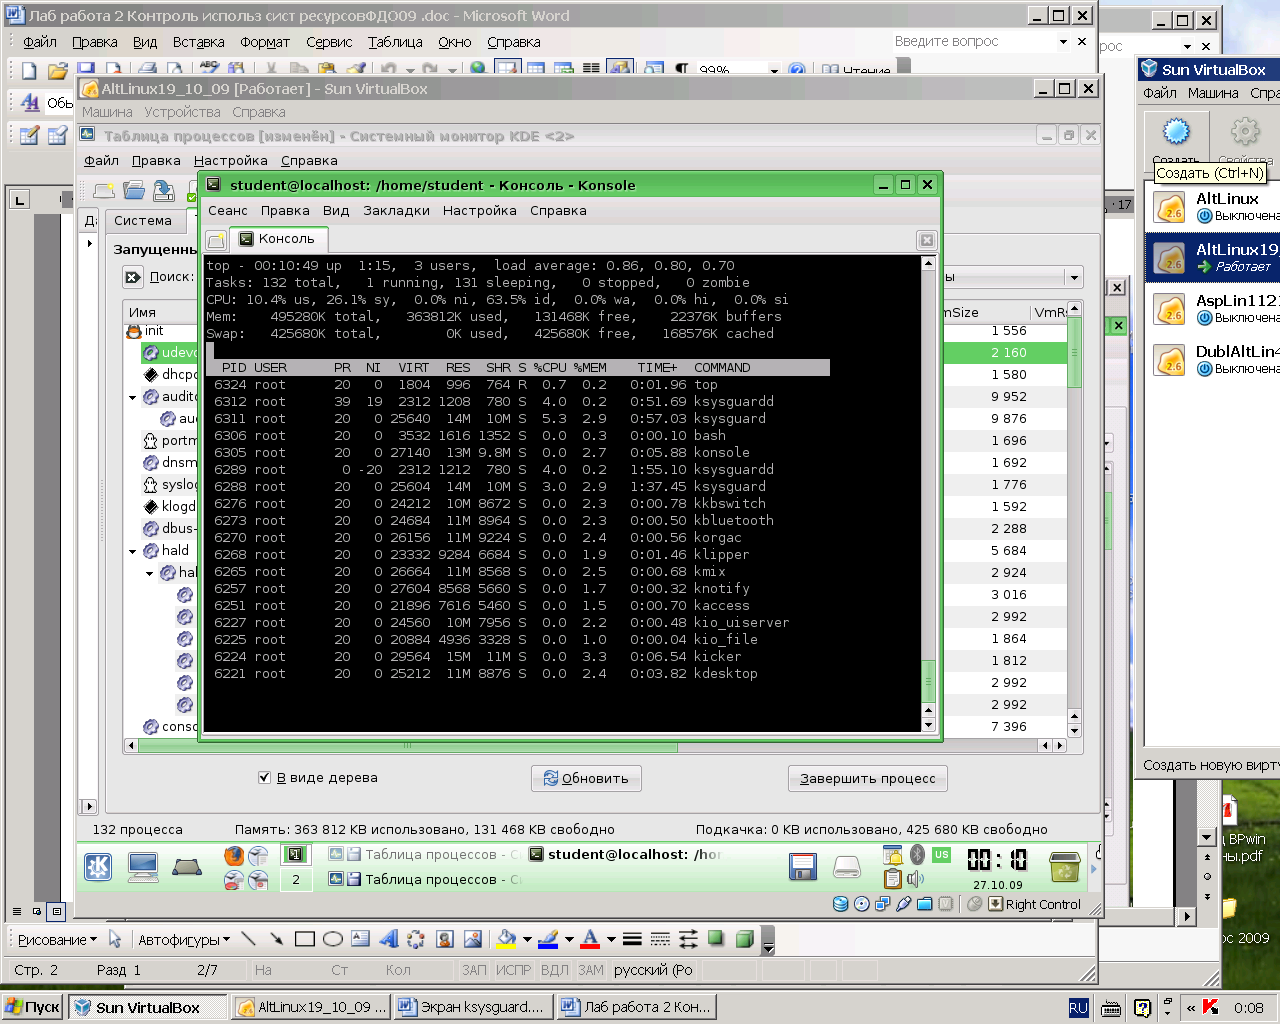Open the Windows Пуск start button

point(33,1007)
